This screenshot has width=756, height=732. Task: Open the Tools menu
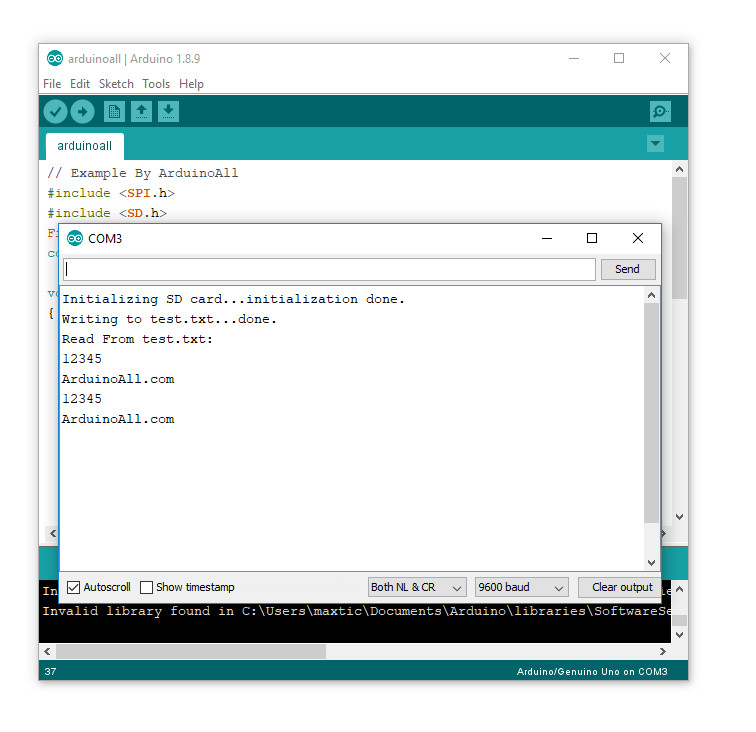[x=156, y=84]
